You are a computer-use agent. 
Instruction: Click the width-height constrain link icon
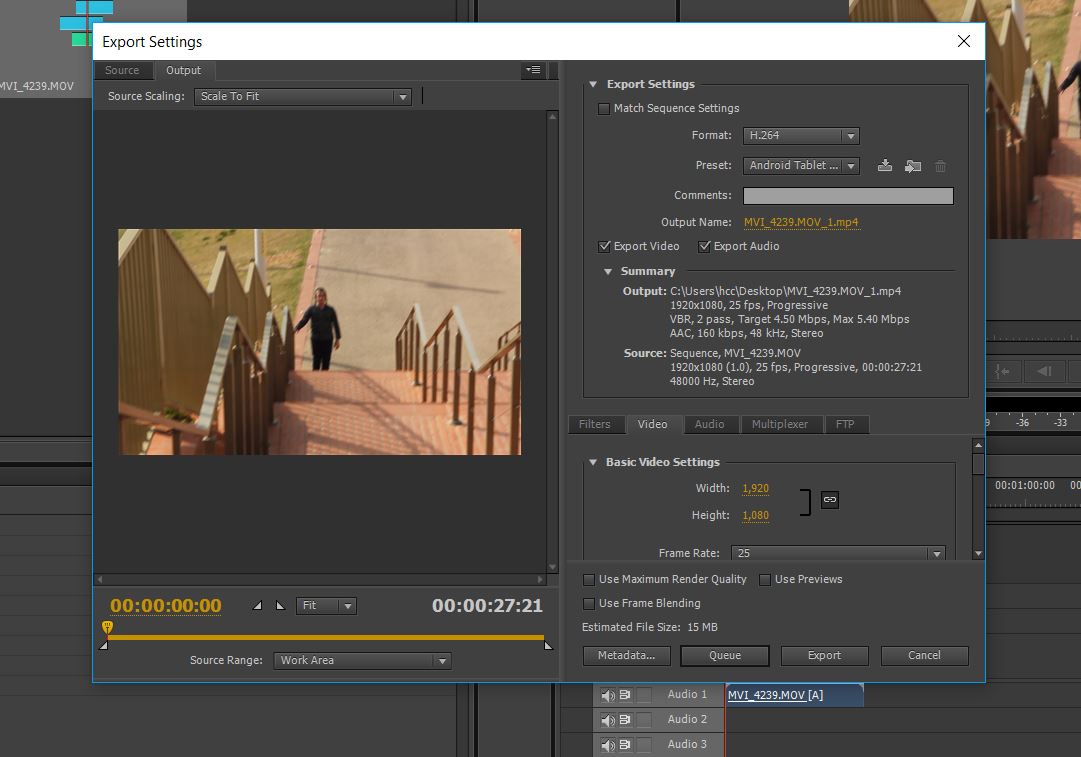829,500
